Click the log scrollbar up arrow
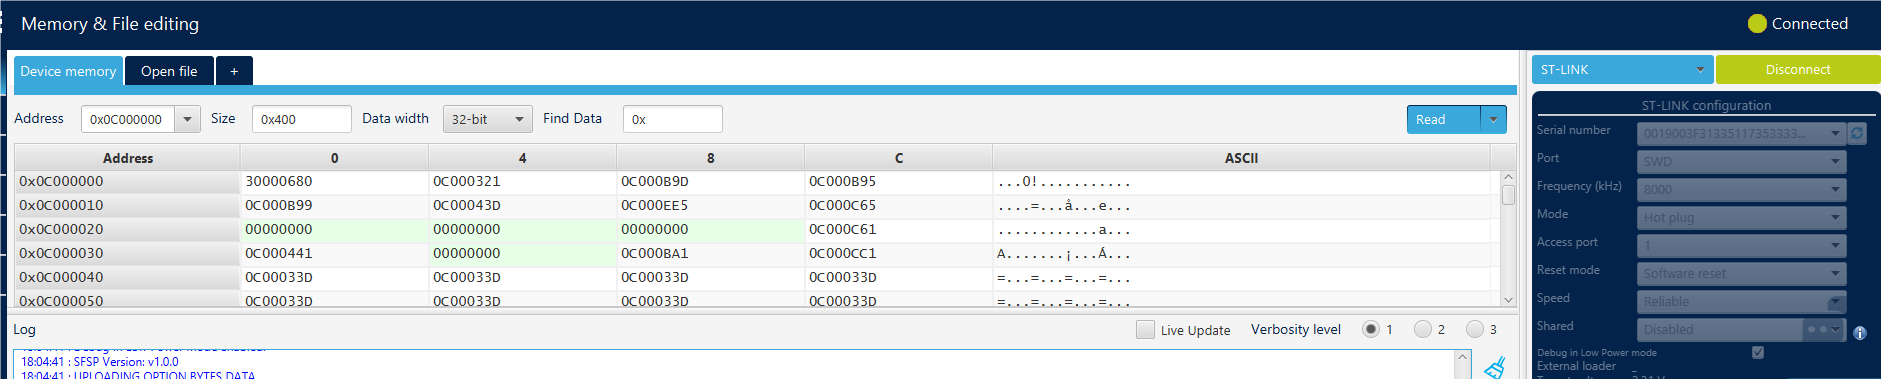Screen dimensions: 1881x379 point(1463,357)
